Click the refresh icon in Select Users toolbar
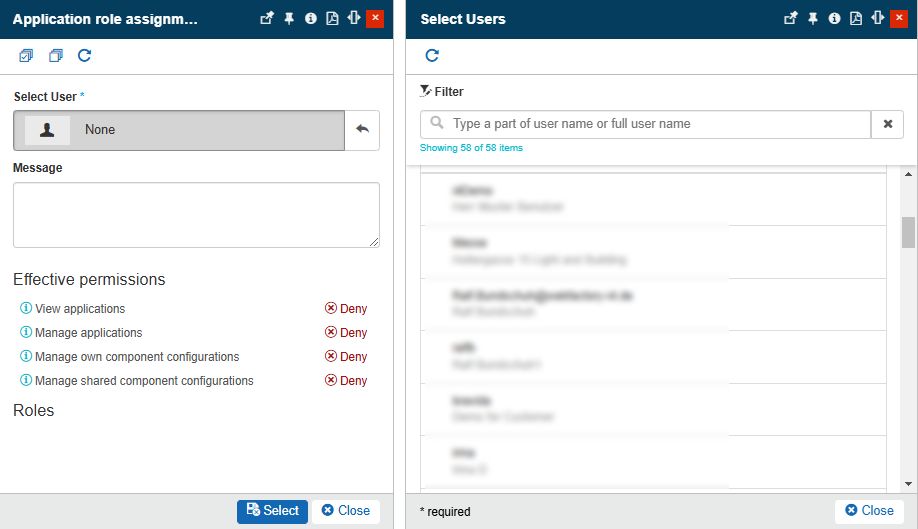The image size is (918, 529). coord(432,56)
